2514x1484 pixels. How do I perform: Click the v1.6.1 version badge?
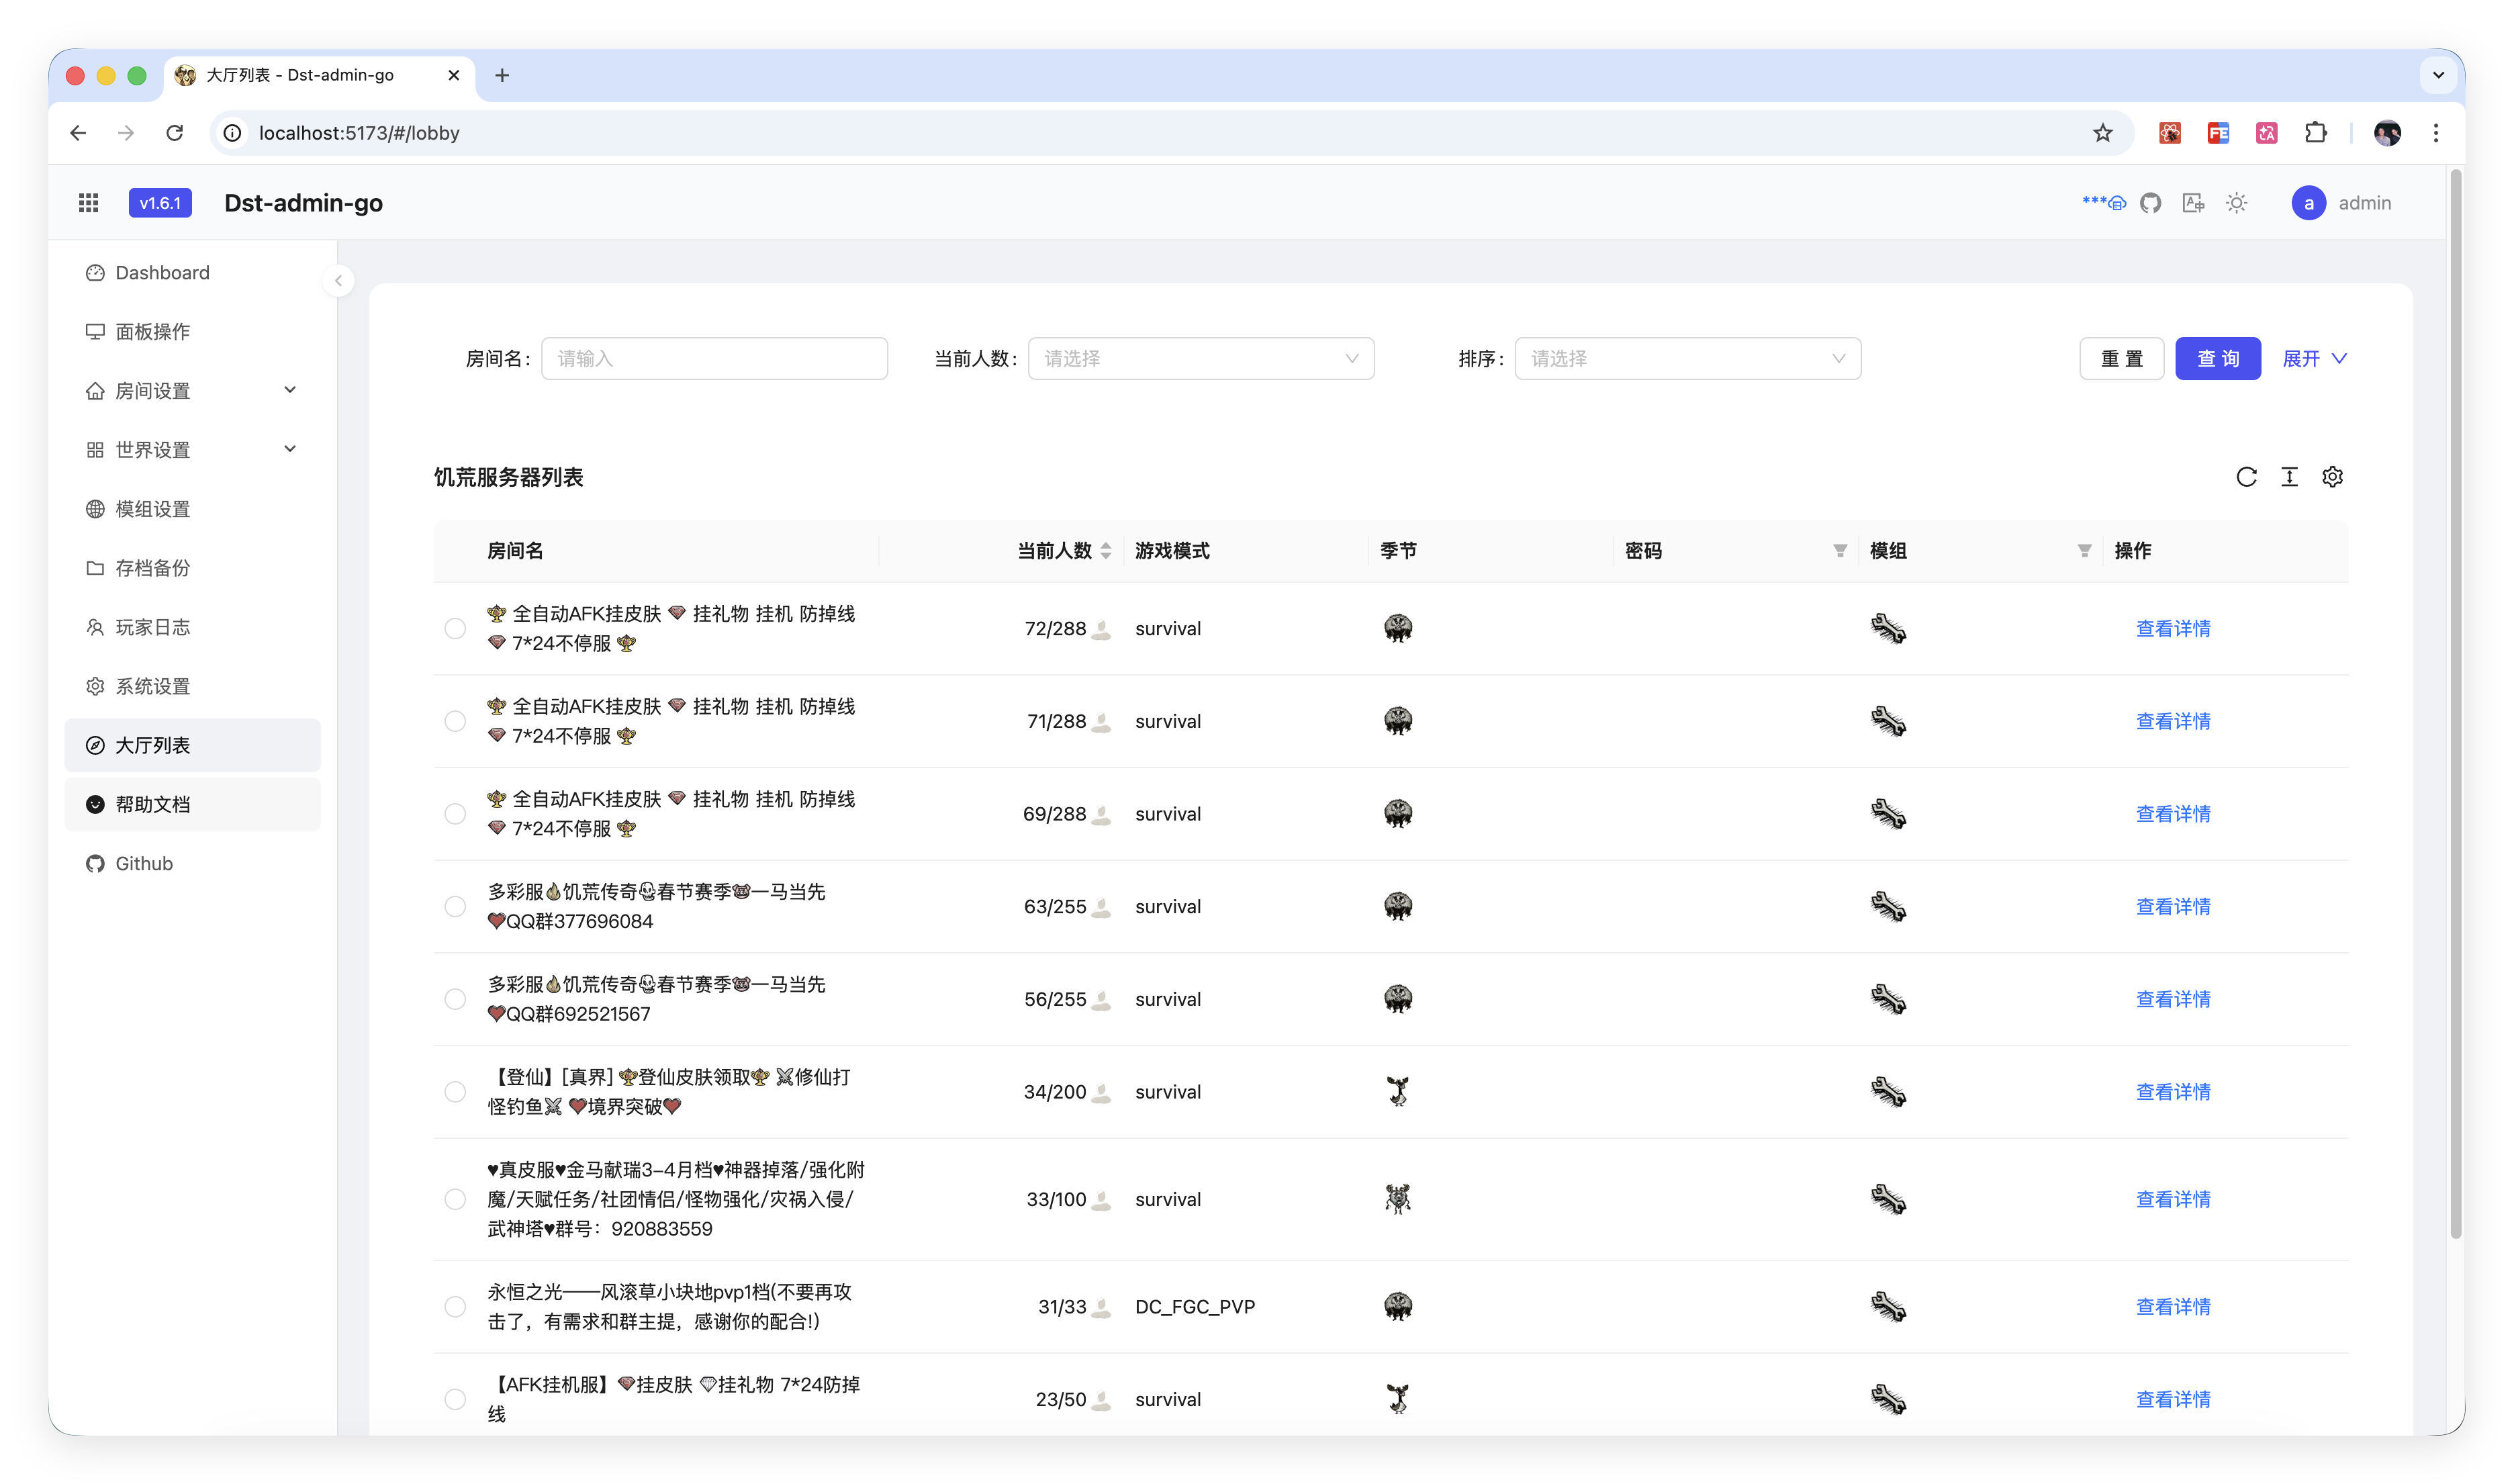tap(160, 203)
